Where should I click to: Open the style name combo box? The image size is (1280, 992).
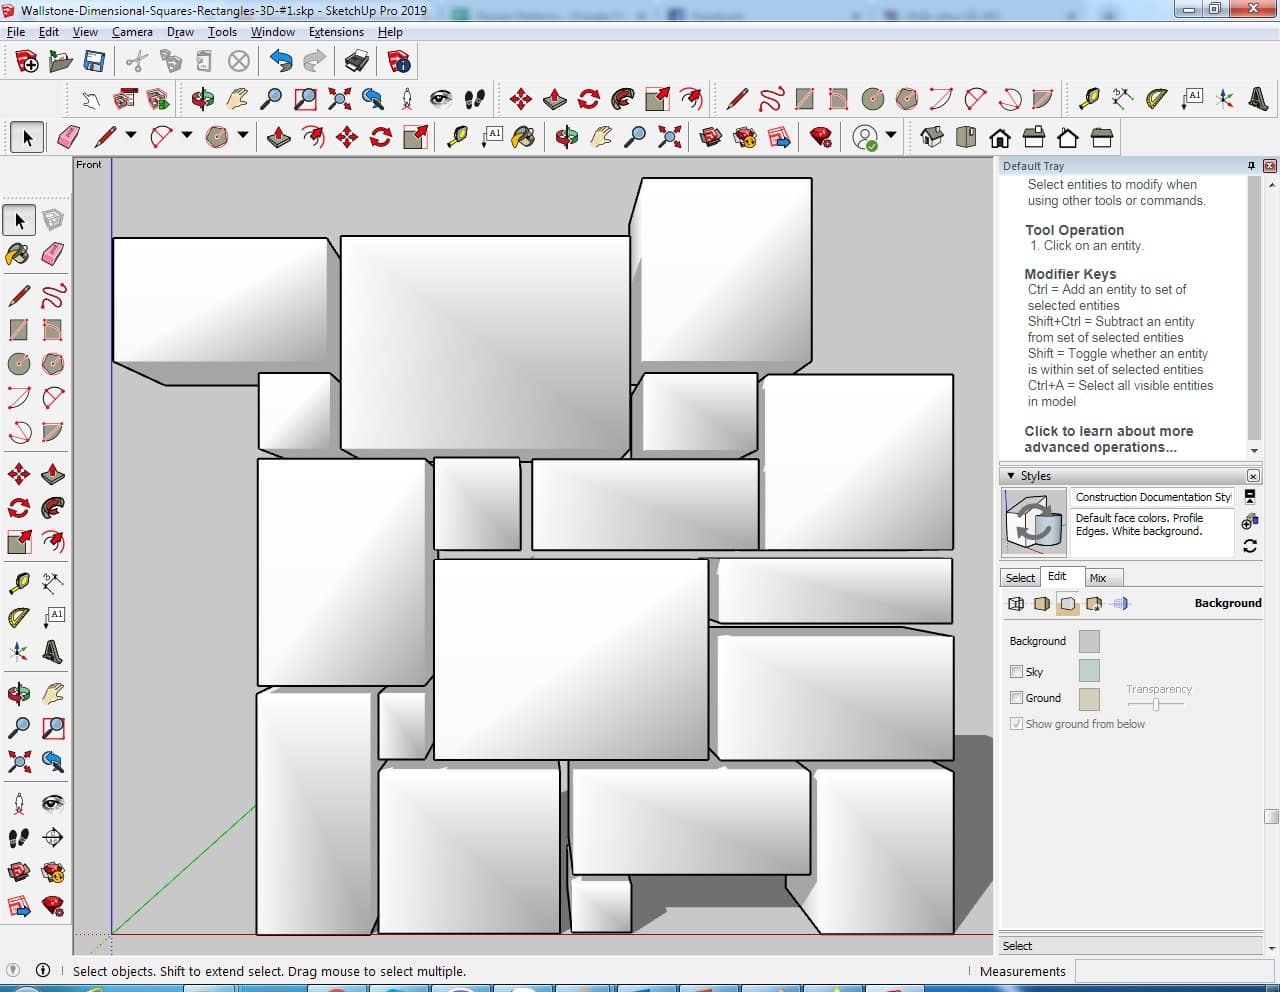pos(1152,497)
